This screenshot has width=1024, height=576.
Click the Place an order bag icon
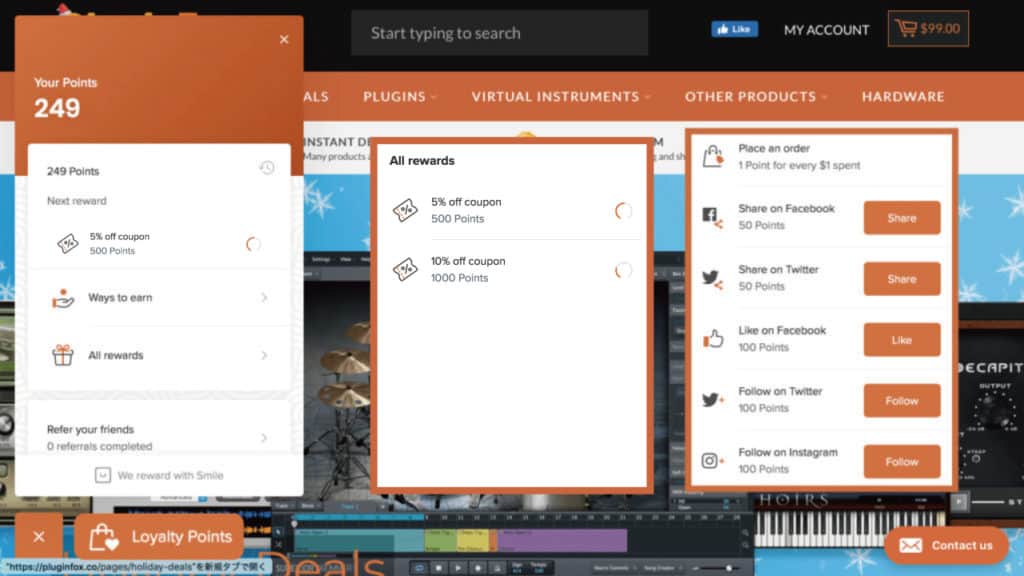(x=712, y=157)
